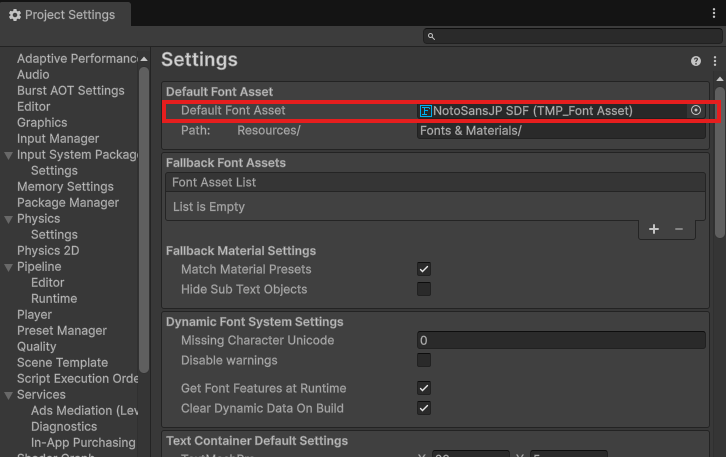726x457 pixels.
Task: Open Burst AOT Settings
Action: (70, 90)
